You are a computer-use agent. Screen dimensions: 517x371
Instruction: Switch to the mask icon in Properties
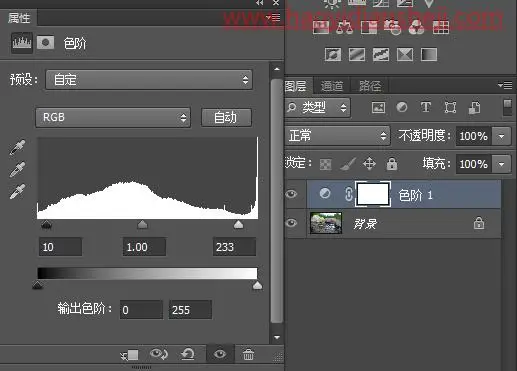[45, 43]
